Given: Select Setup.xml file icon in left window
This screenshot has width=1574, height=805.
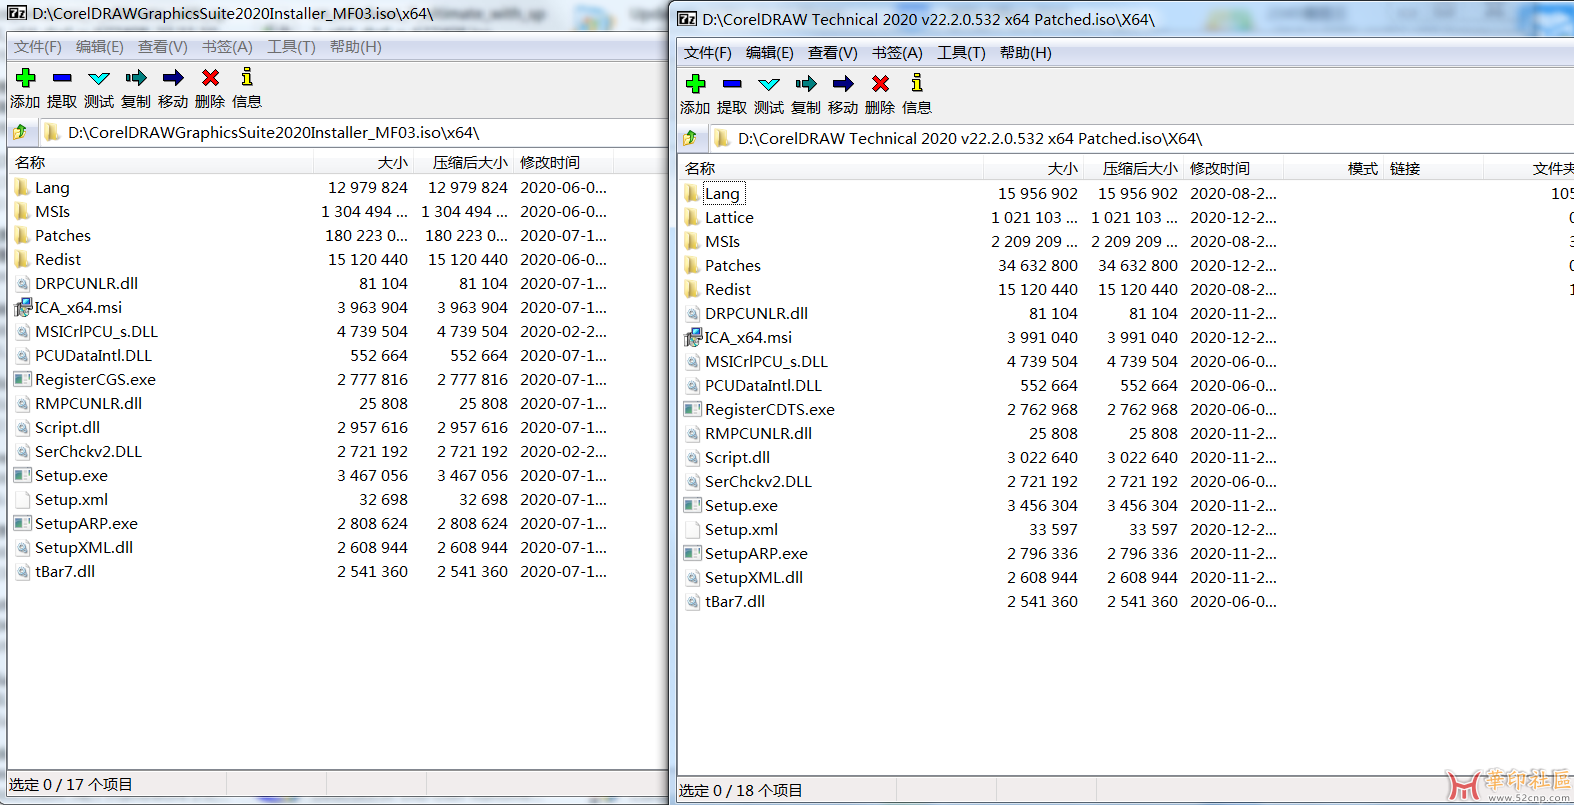Looking at the screenshot, I should click(x=22, y=499).
